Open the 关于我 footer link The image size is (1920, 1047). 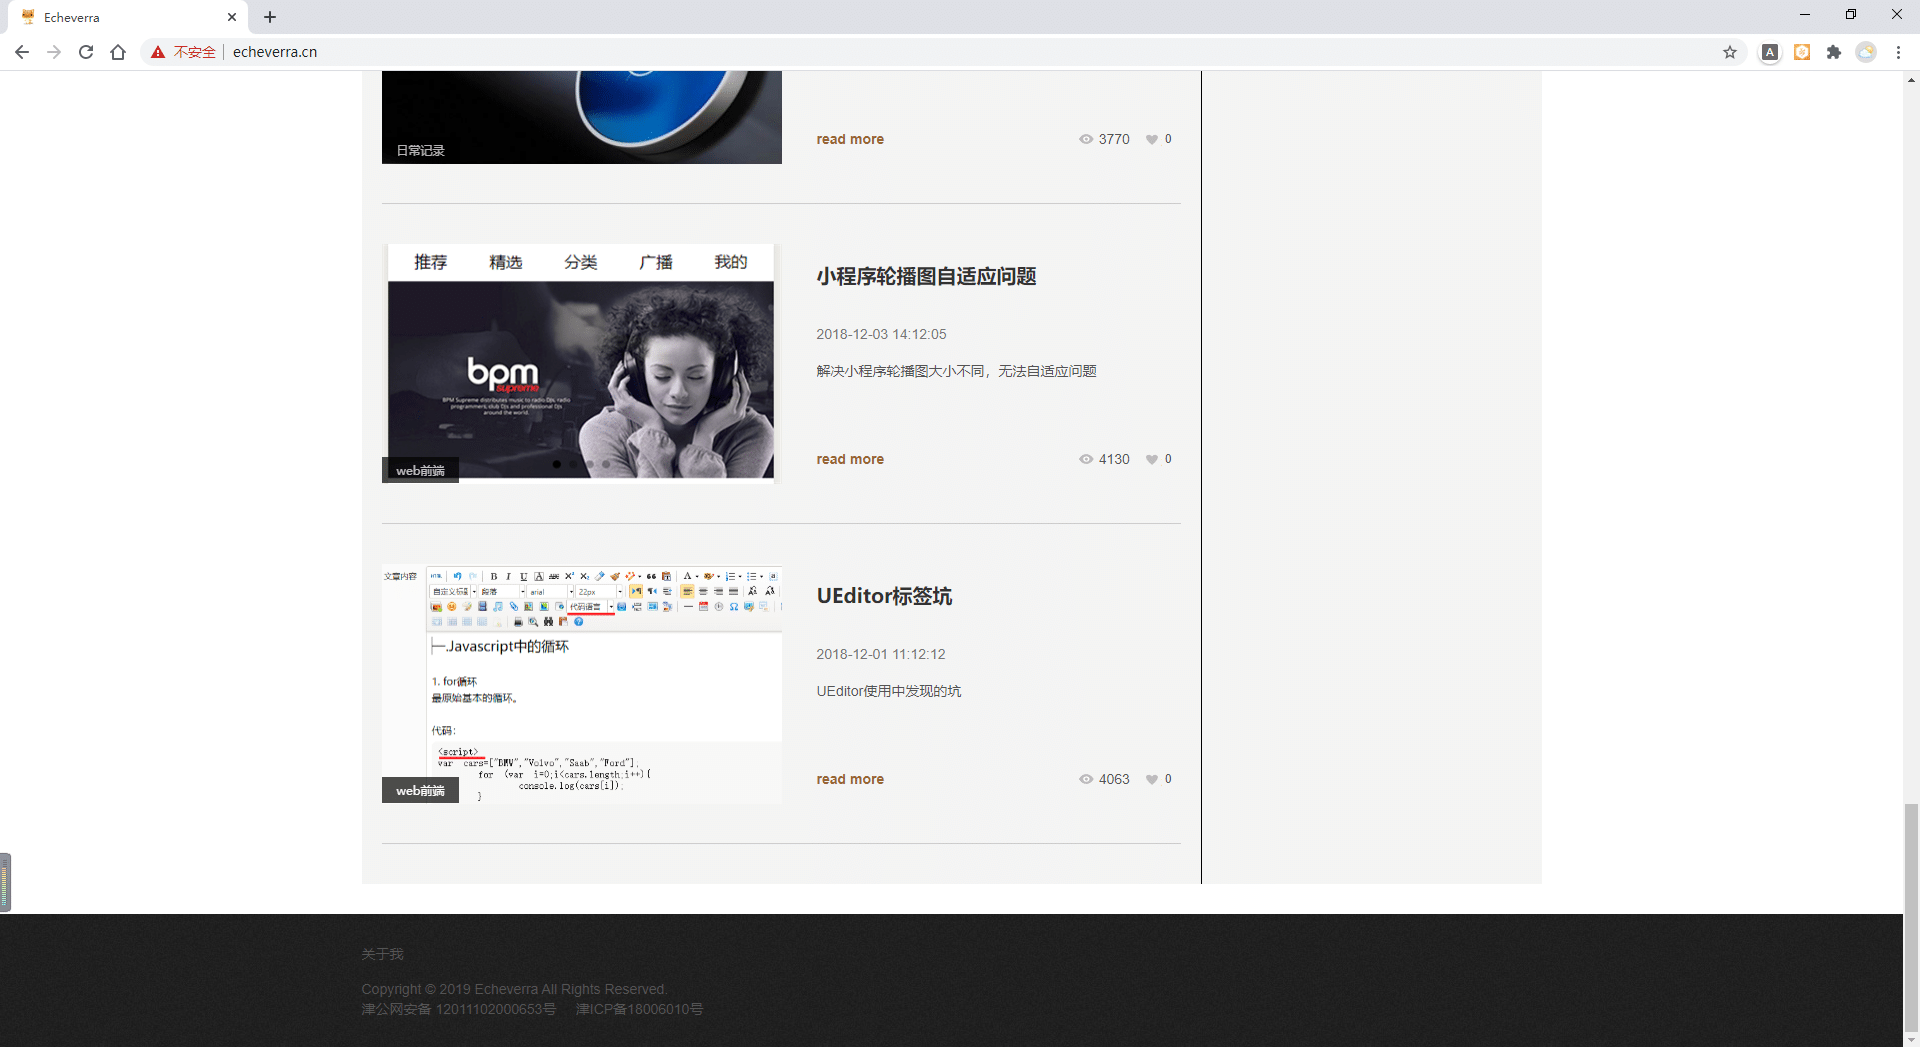(382, 954)
